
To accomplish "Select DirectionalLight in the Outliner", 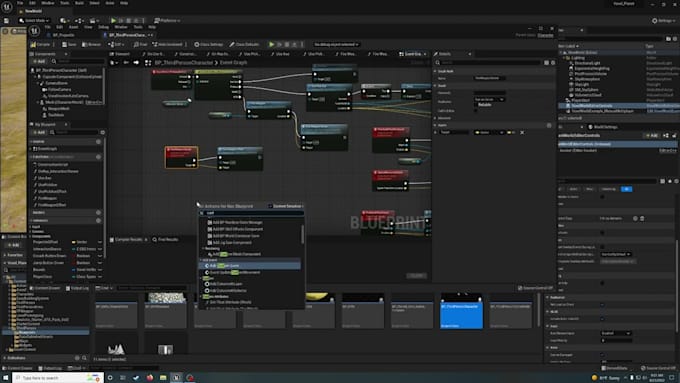I will pos(587,63).
